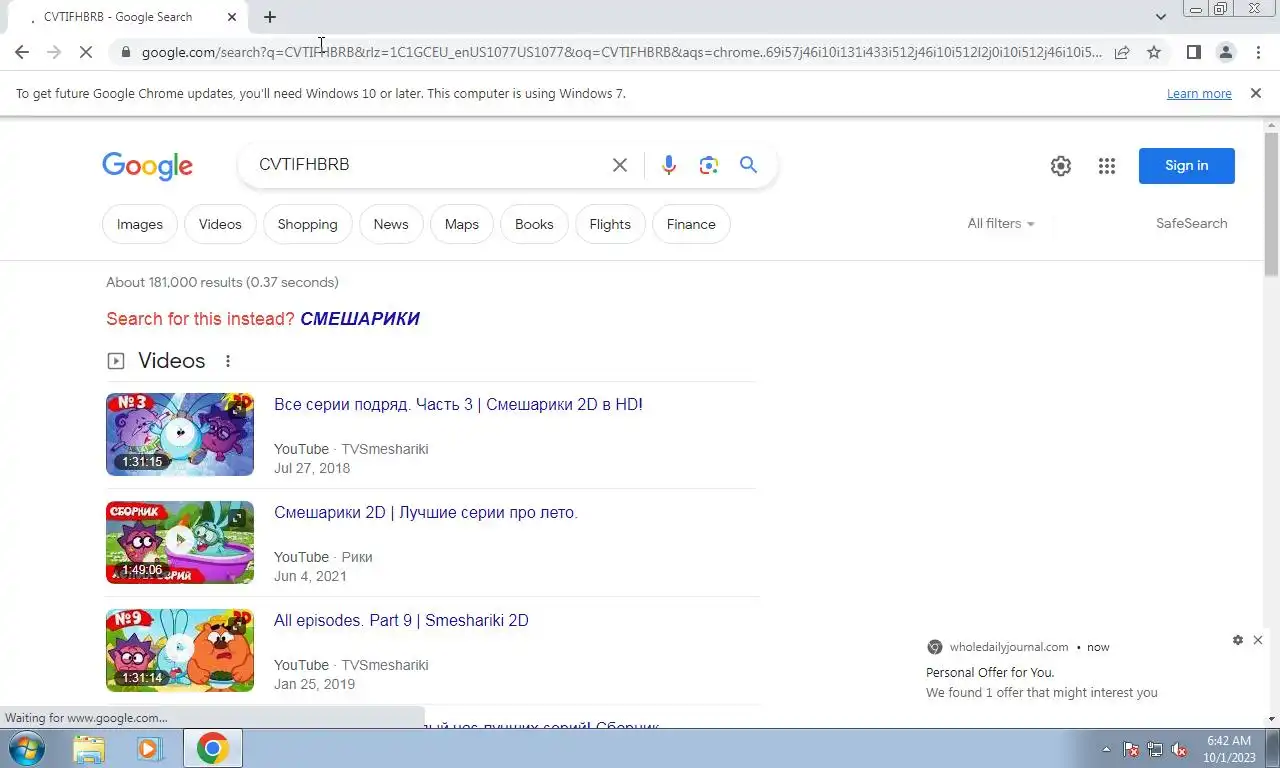1280x768 pixels.
Task: Open Chrome profile avatar
Action: tap(1225, 52)
